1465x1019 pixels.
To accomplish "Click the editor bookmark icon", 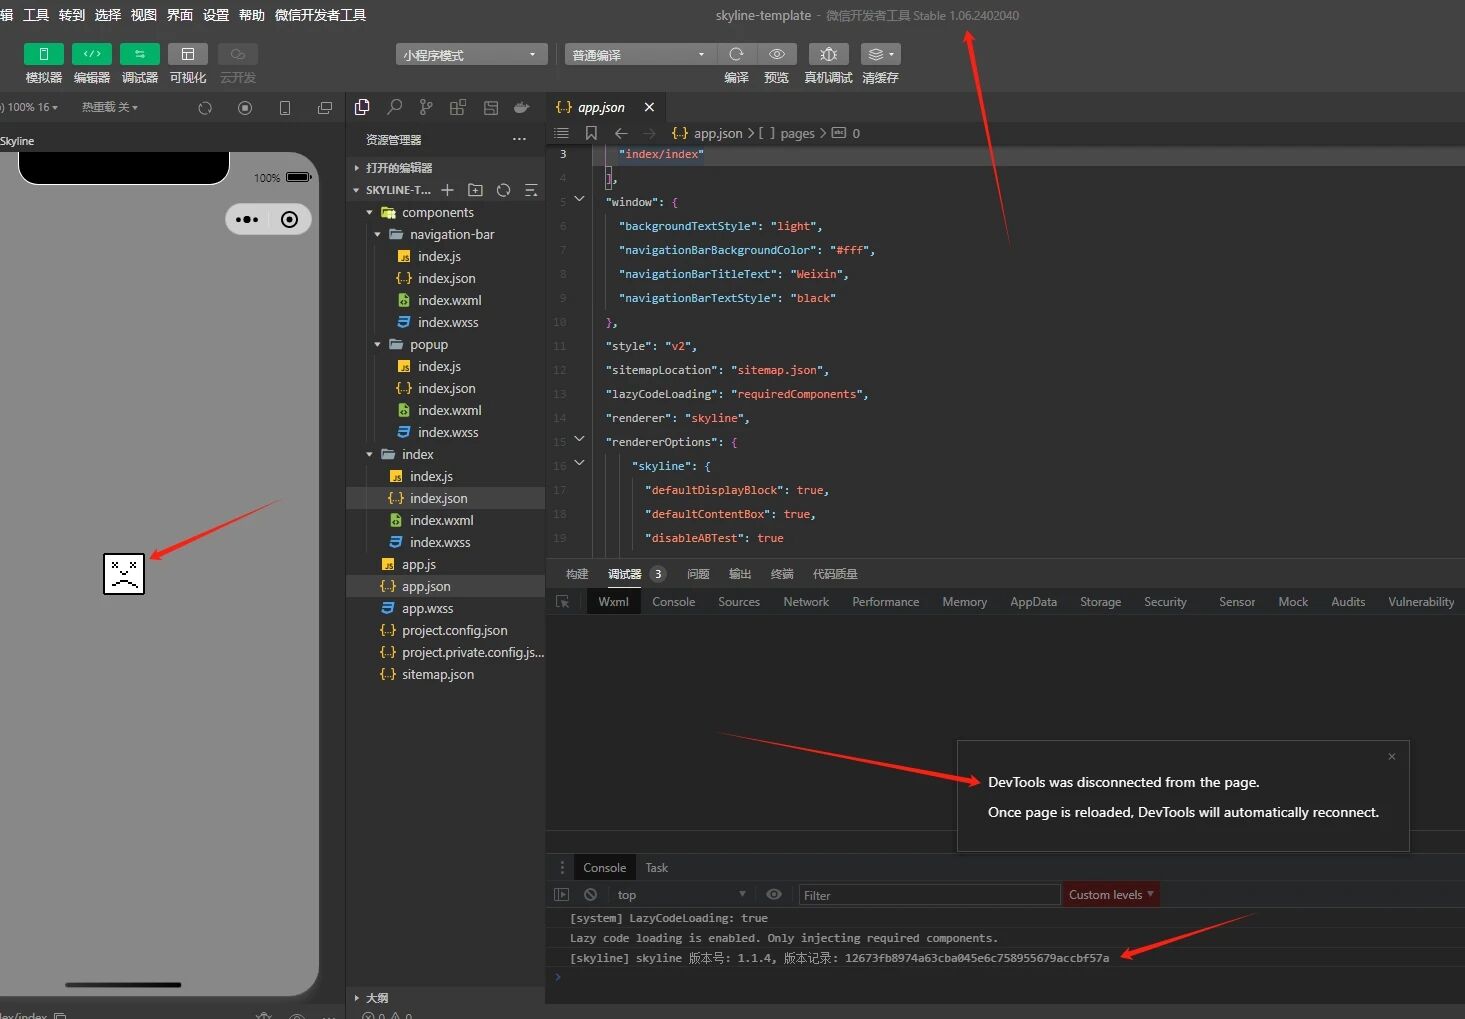I will 591,133.
